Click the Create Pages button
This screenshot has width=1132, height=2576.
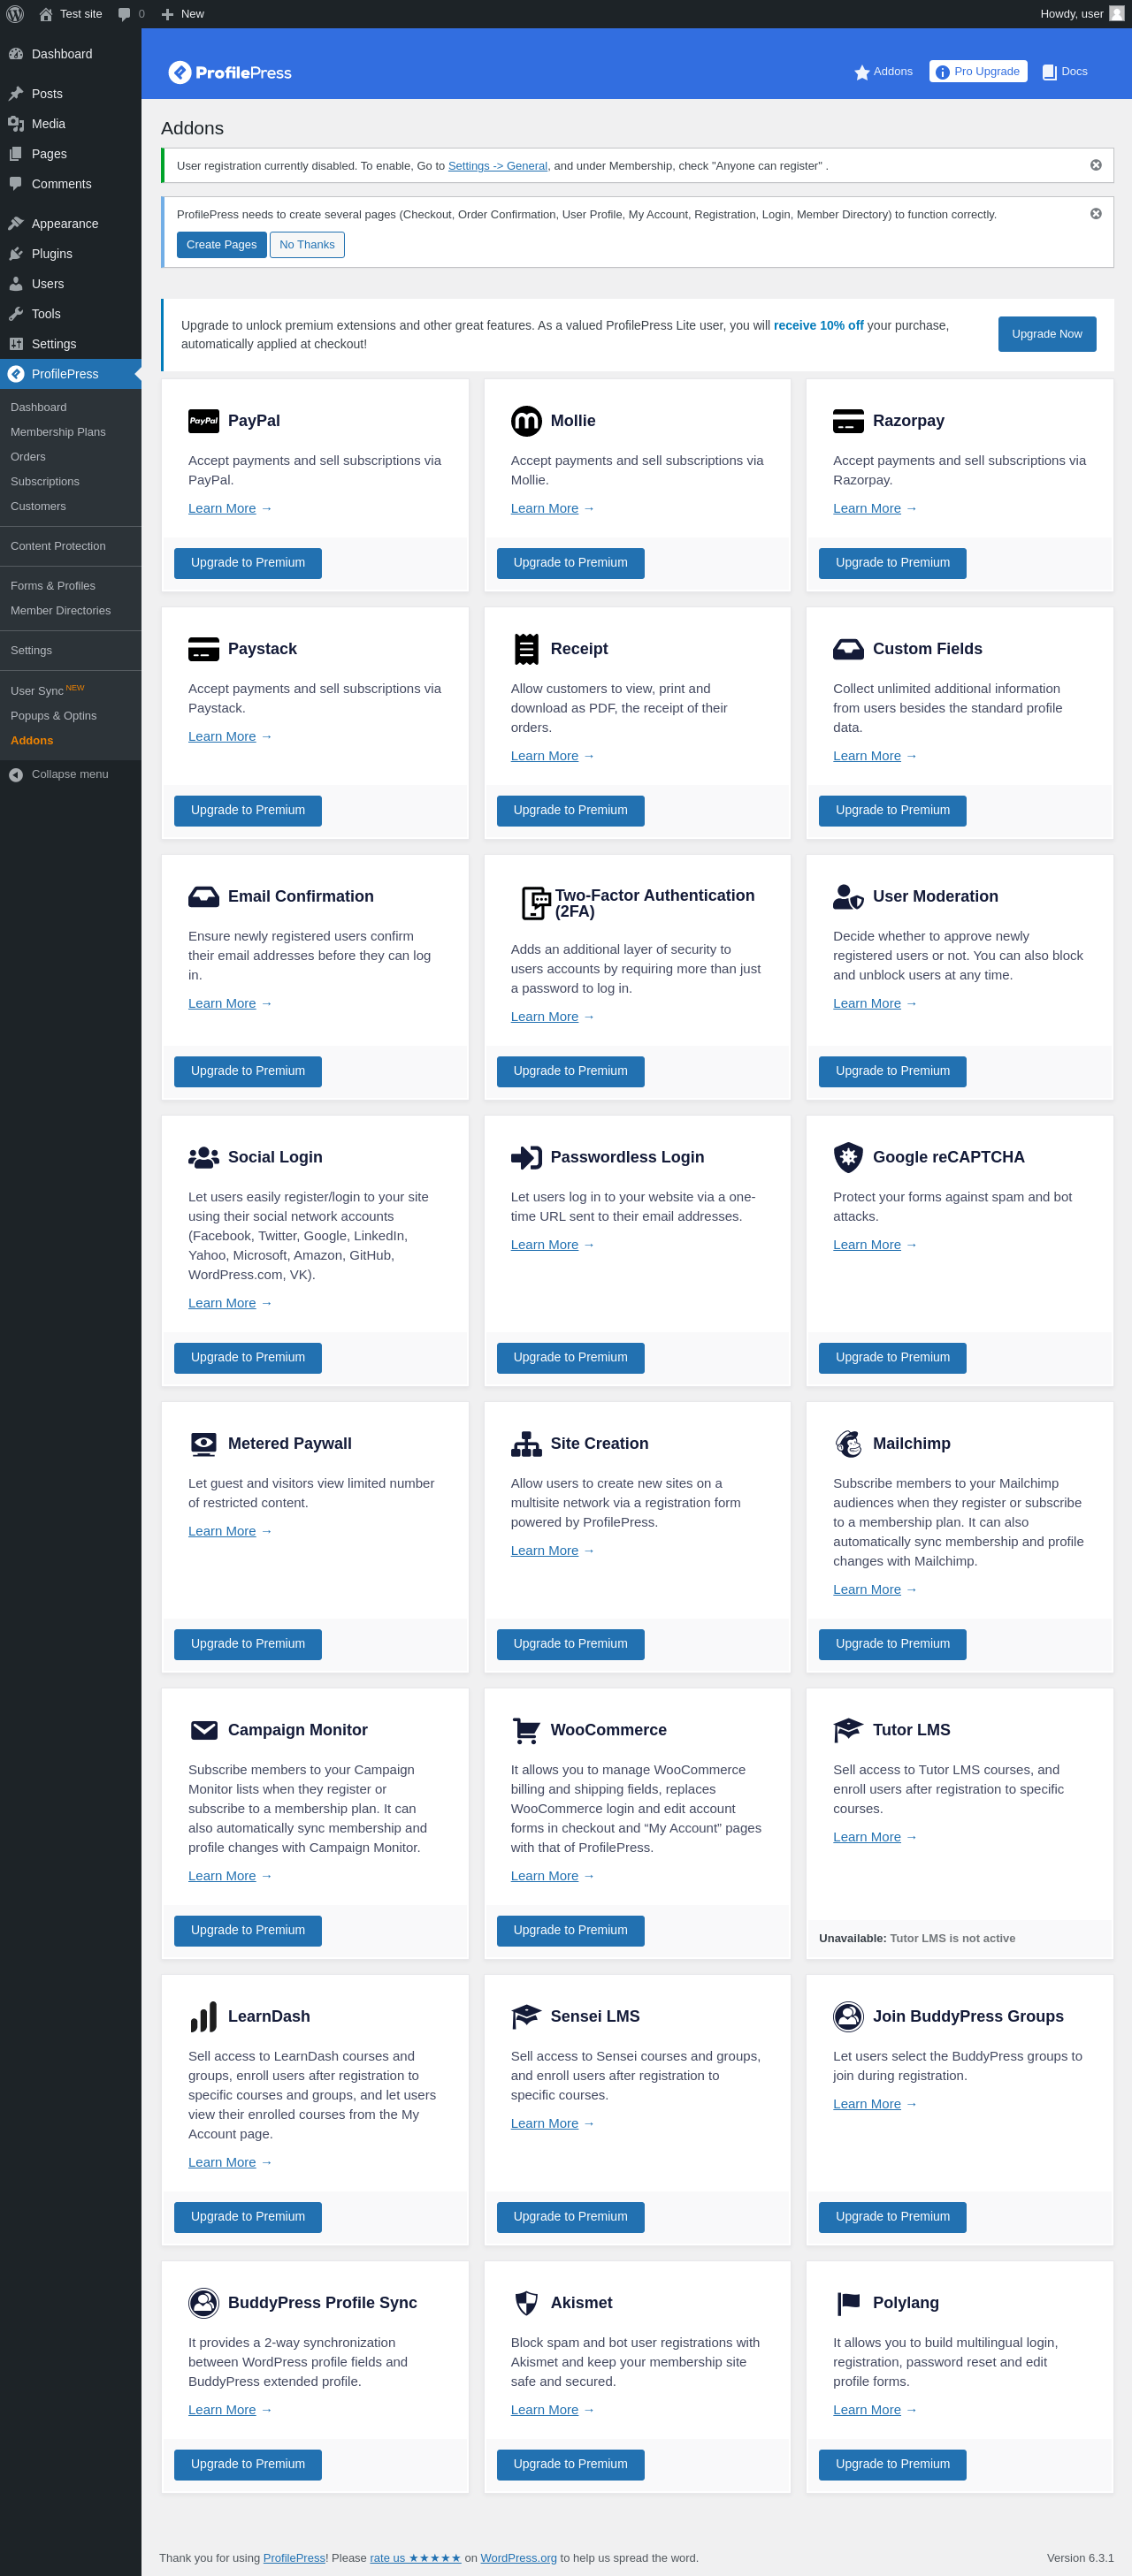(222, 245)
